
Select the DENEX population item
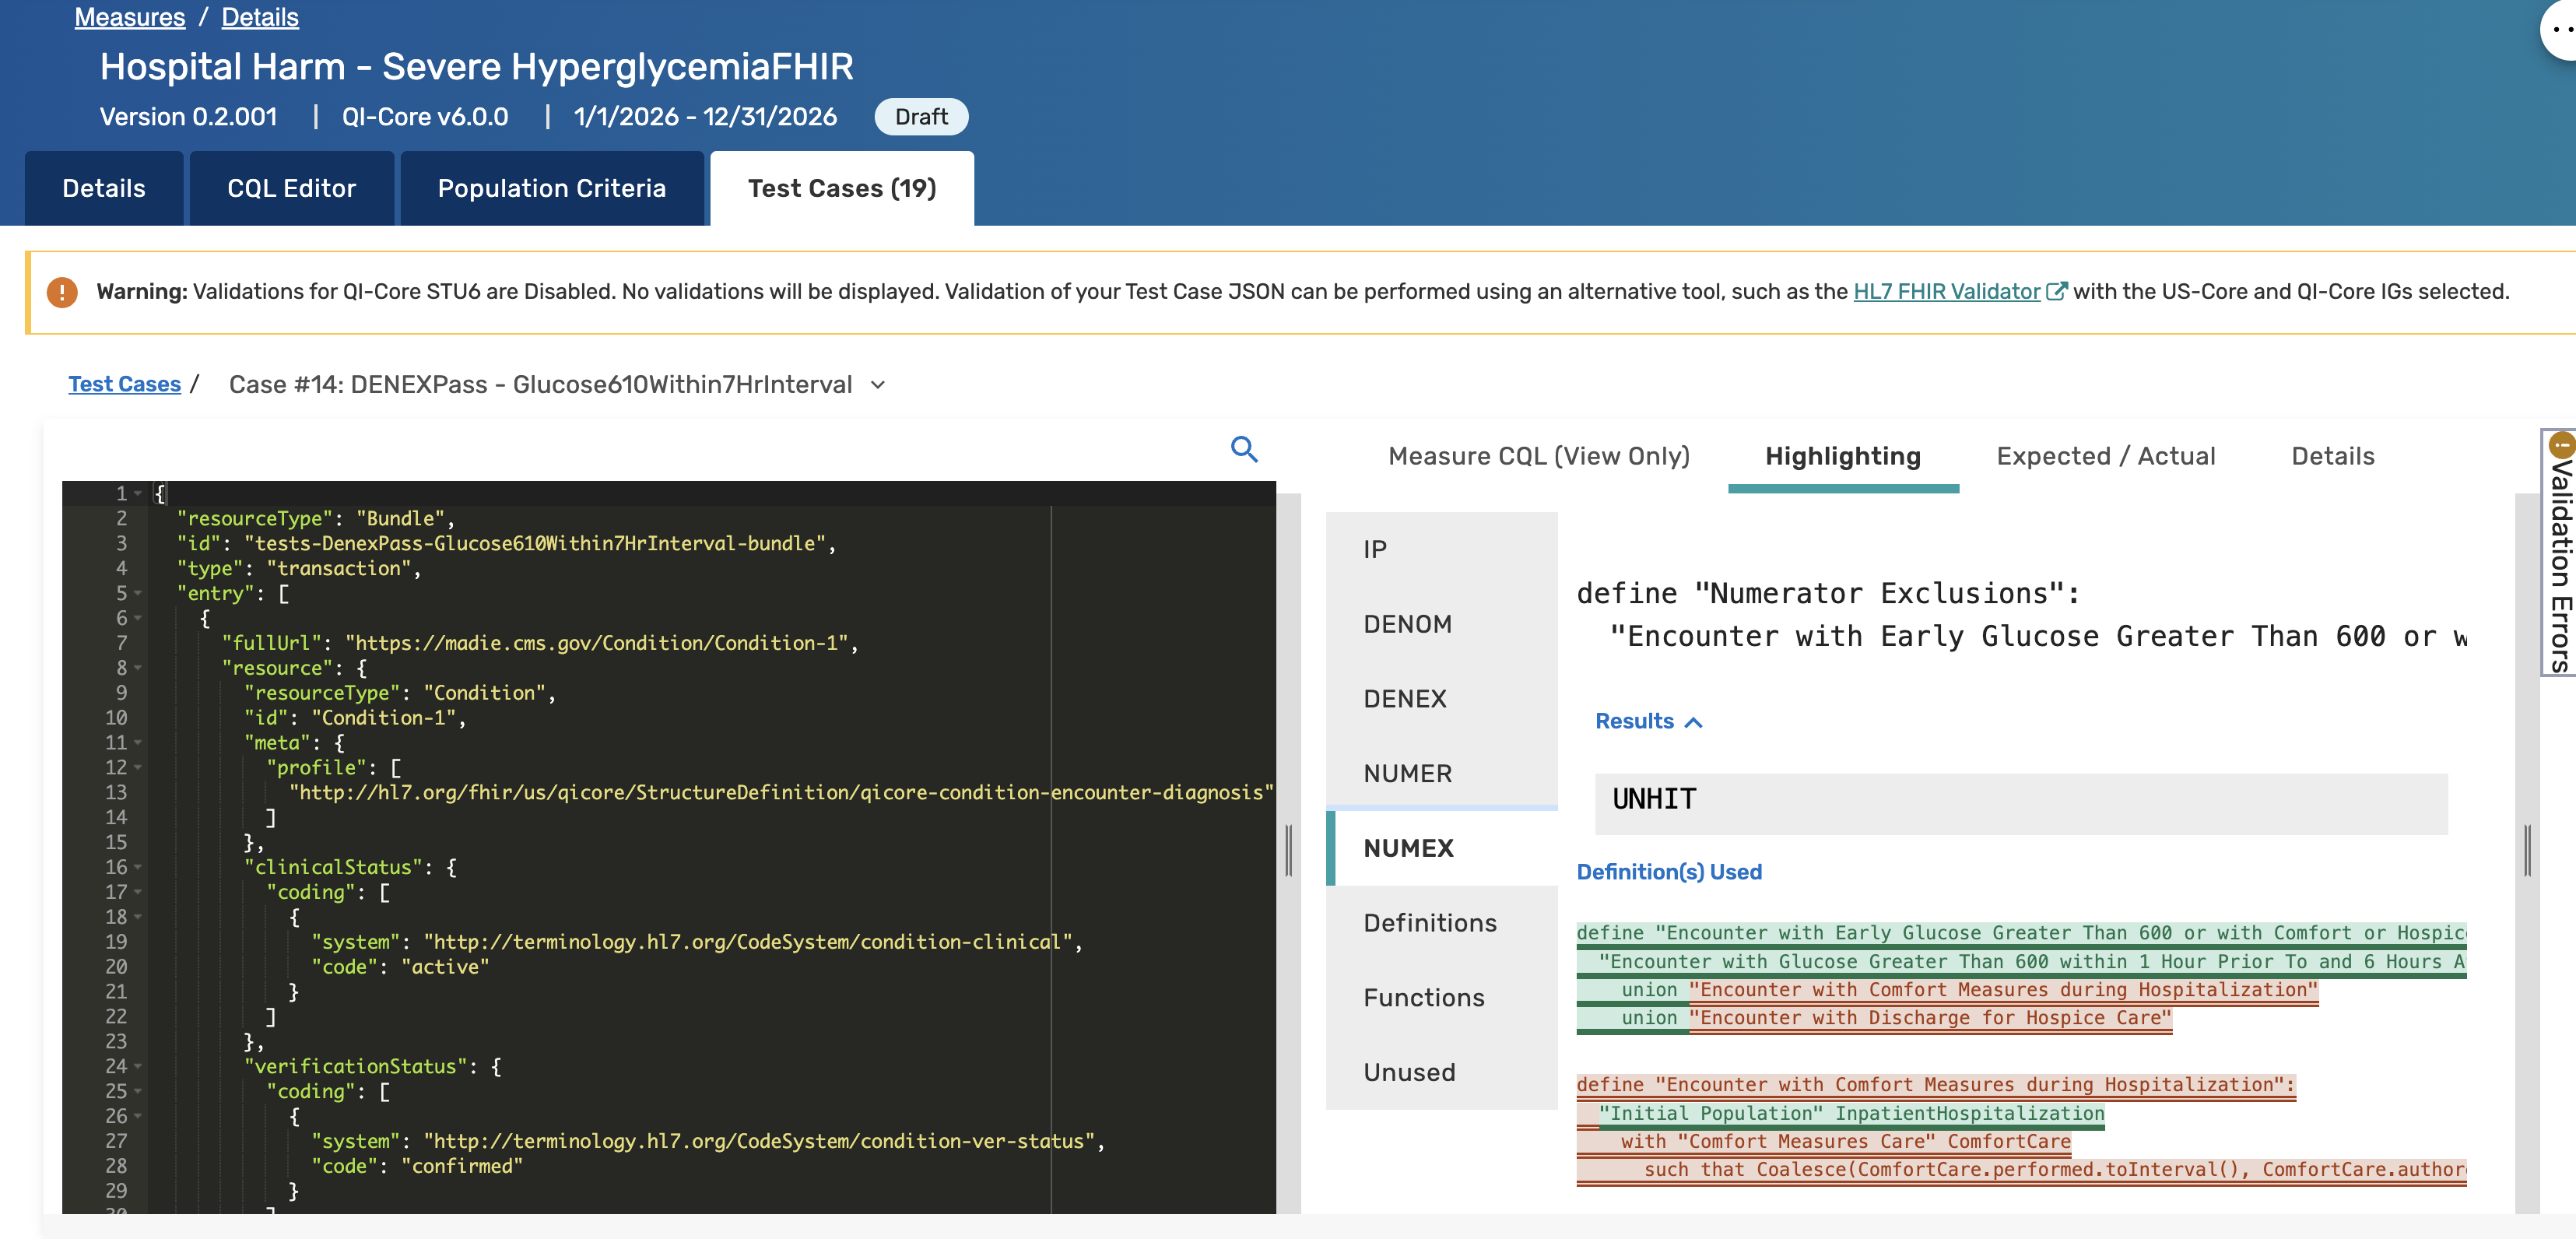1404,698
